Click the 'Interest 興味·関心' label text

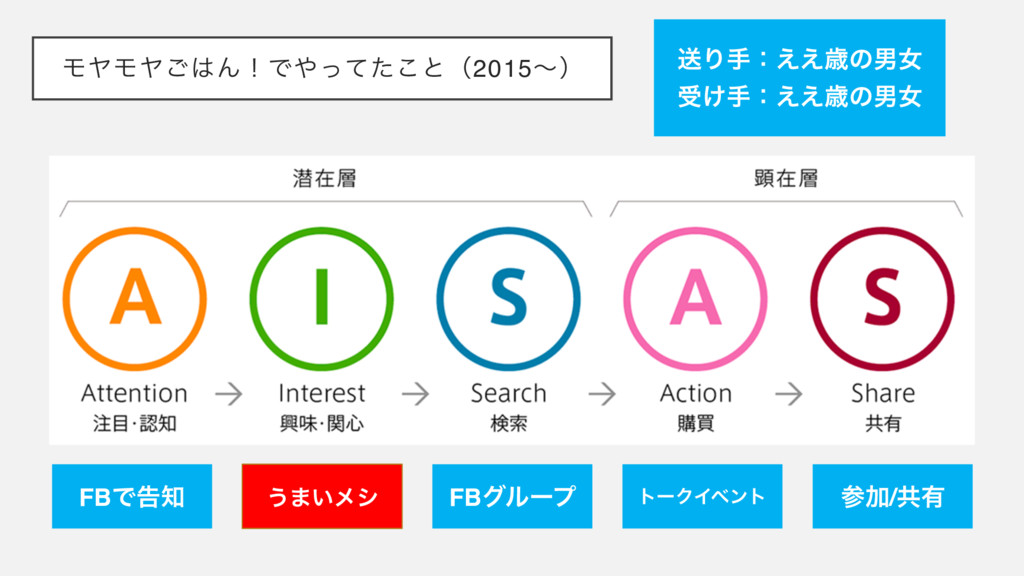(x=321, y=407)
